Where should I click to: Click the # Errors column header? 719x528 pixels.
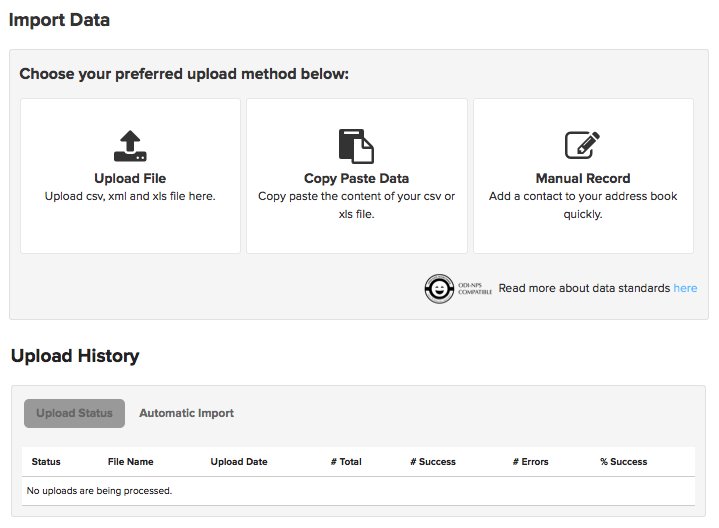pos(530,462)
